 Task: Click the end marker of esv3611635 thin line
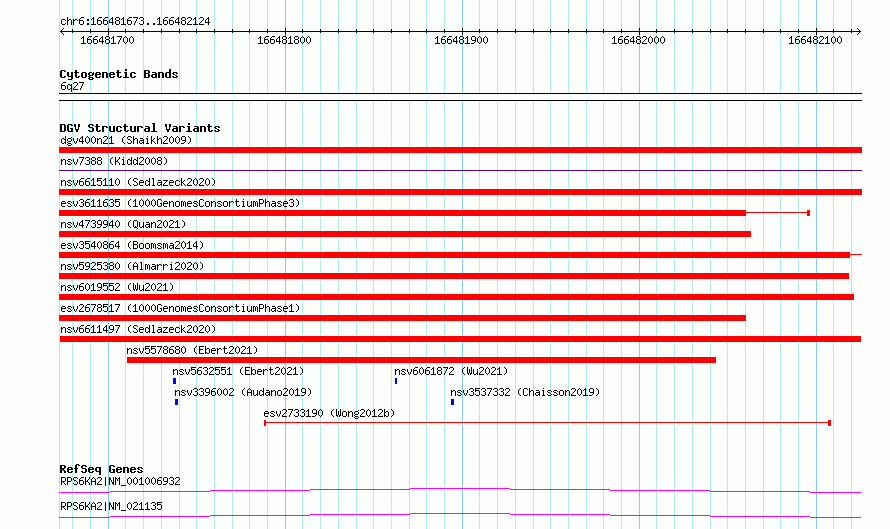coord(808,213)
